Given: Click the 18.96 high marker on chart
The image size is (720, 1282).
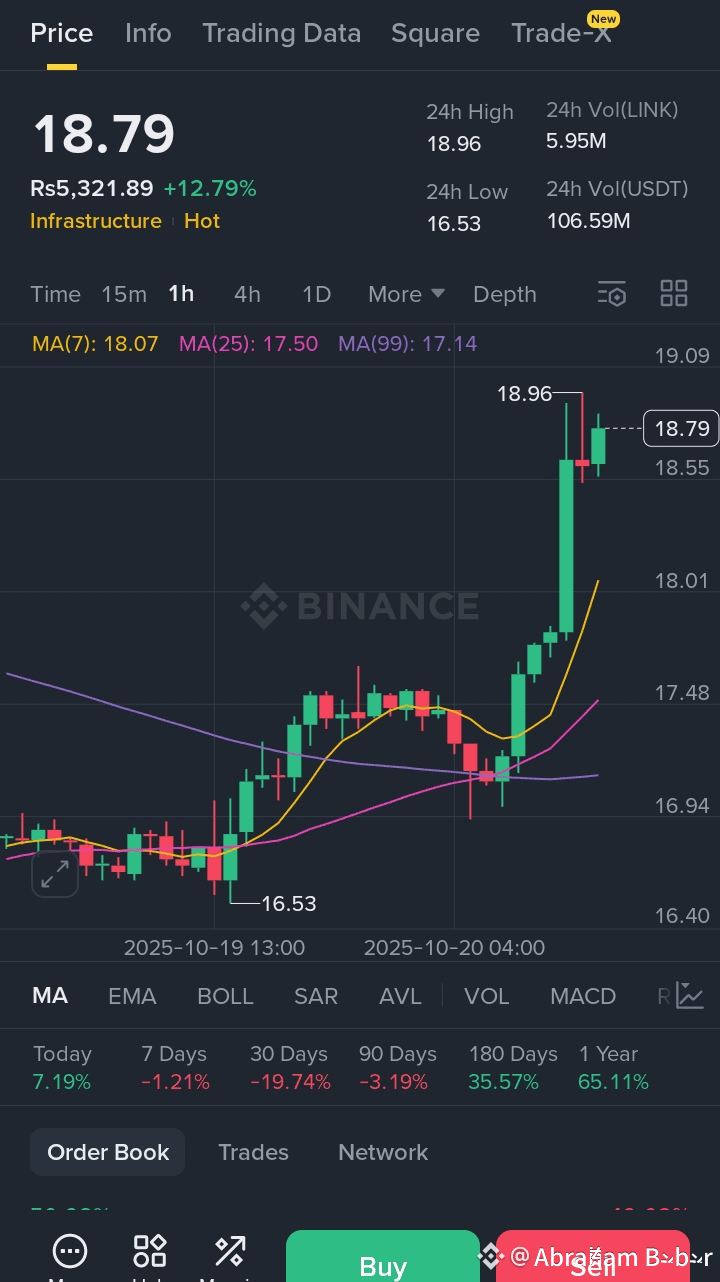Looking at the screenshot, I should click(x=525, y=394).
